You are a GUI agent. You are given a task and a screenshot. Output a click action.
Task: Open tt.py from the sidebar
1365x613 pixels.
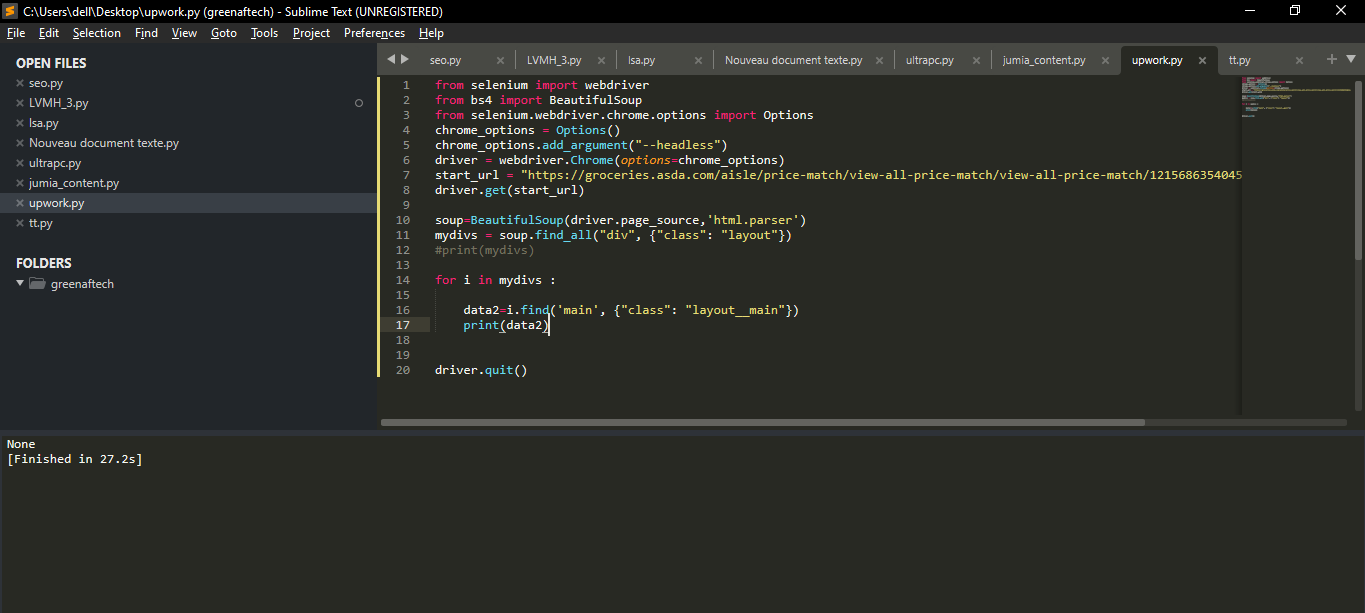coord(41,223)
